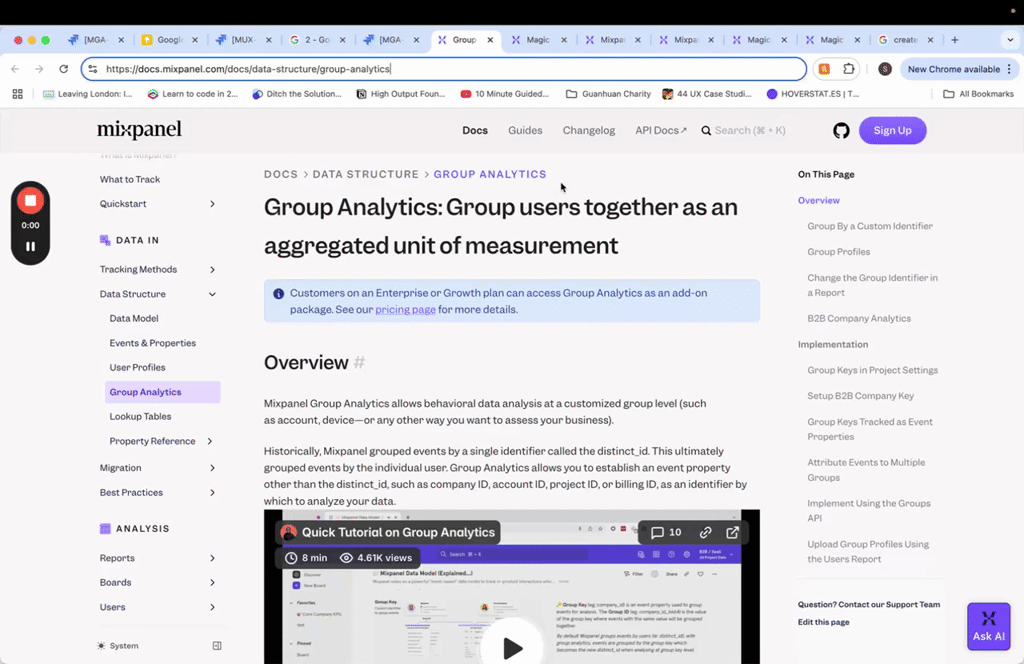Click the Chrome extensions puzzle icon

(849, 69)
